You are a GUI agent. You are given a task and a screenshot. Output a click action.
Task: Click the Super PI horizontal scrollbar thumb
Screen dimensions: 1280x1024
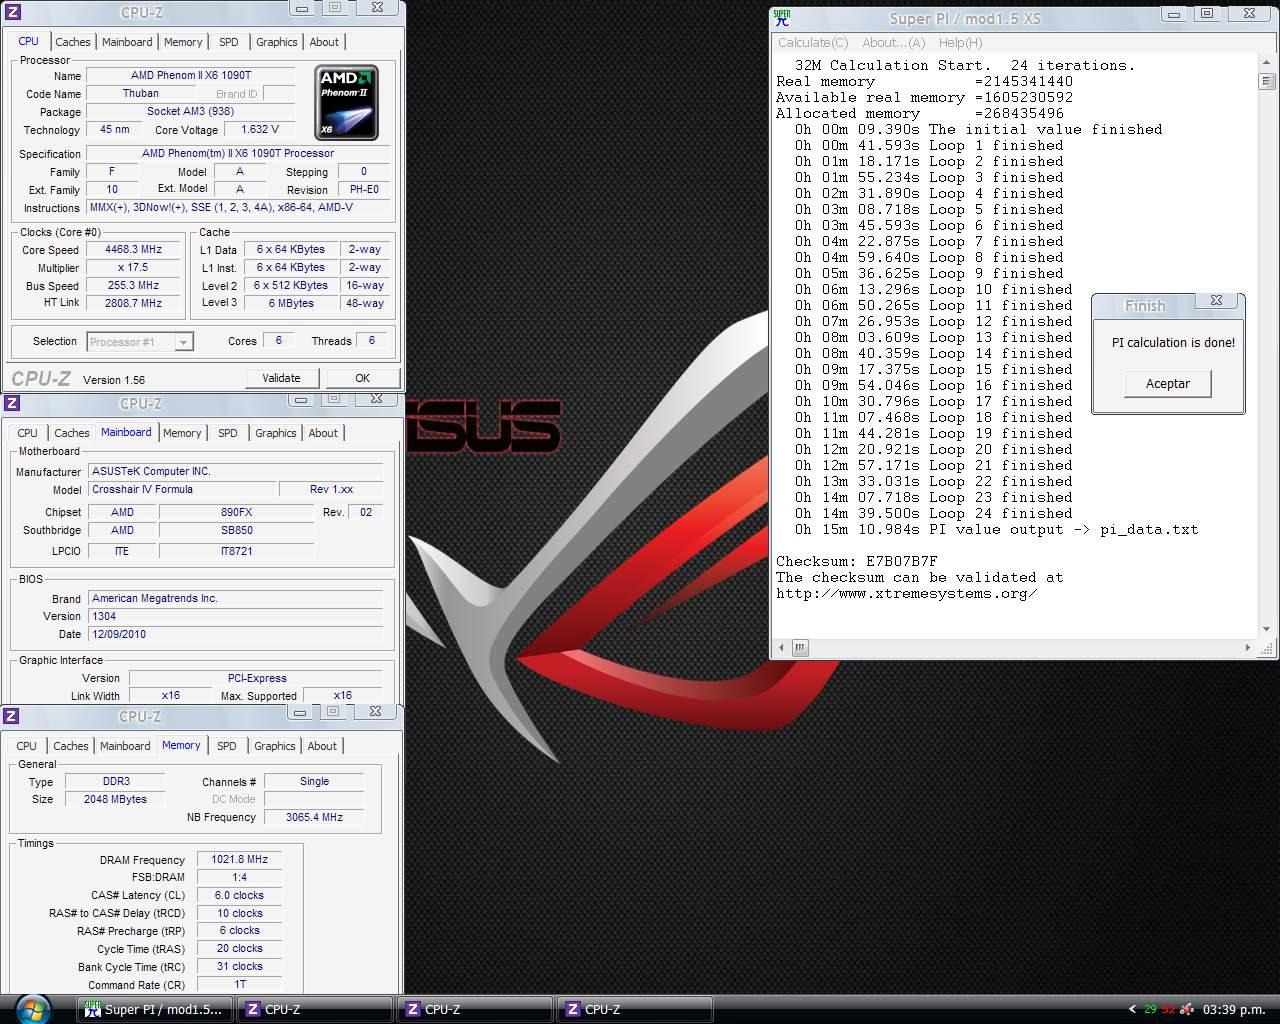[800, 648]
